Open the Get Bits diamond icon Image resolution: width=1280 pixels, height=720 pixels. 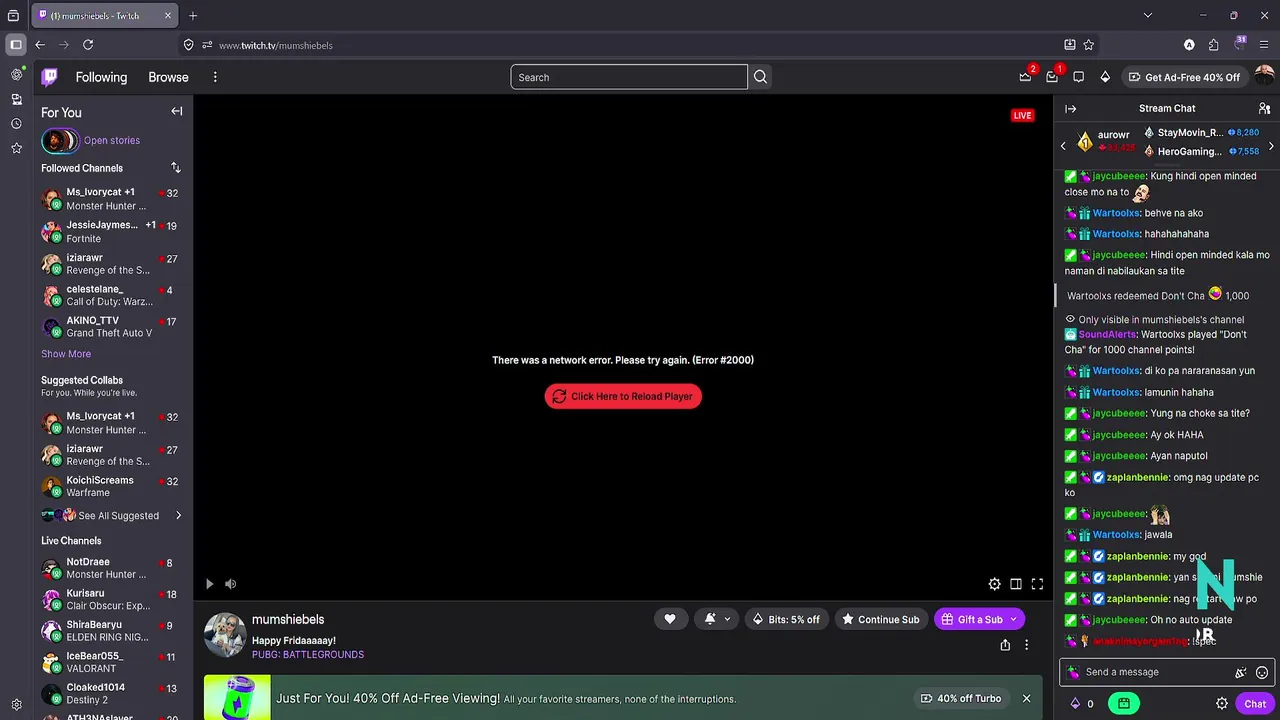pyautogui.click(x=1105, y=77)
